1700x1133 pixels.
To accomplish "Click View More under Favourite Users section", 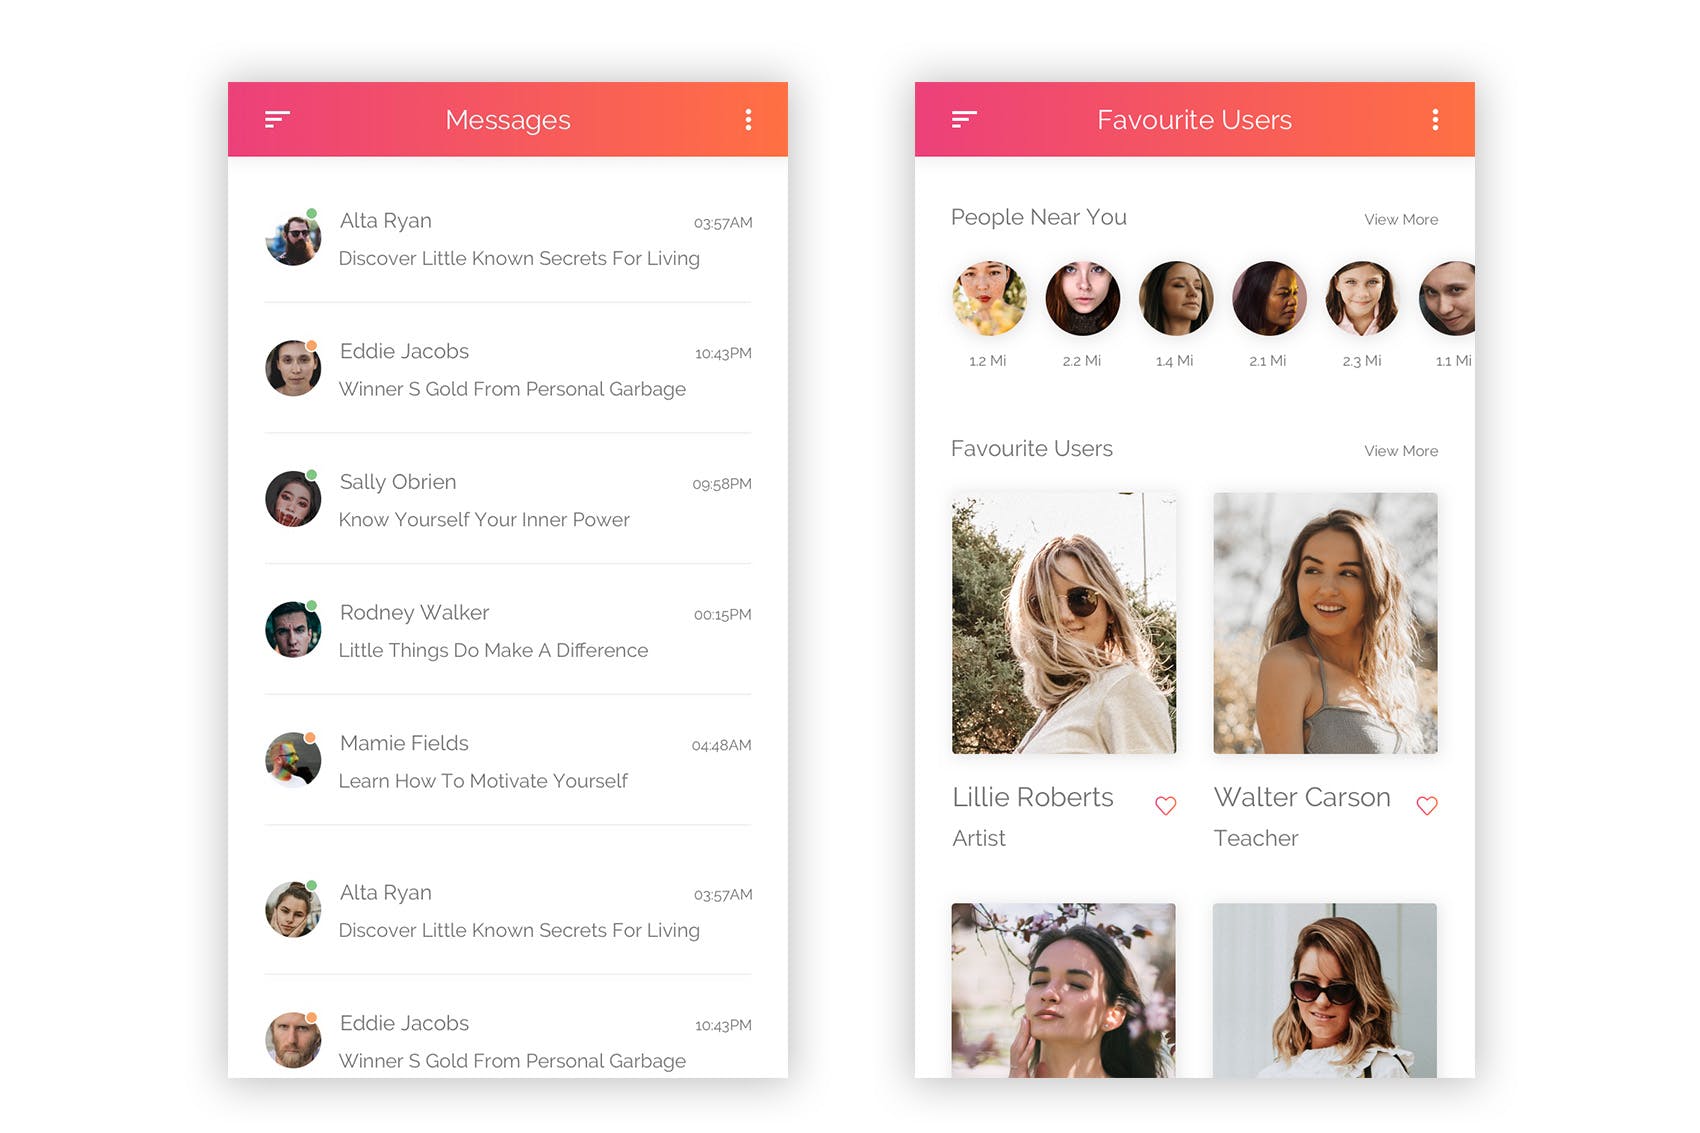I will [1400, 451].
